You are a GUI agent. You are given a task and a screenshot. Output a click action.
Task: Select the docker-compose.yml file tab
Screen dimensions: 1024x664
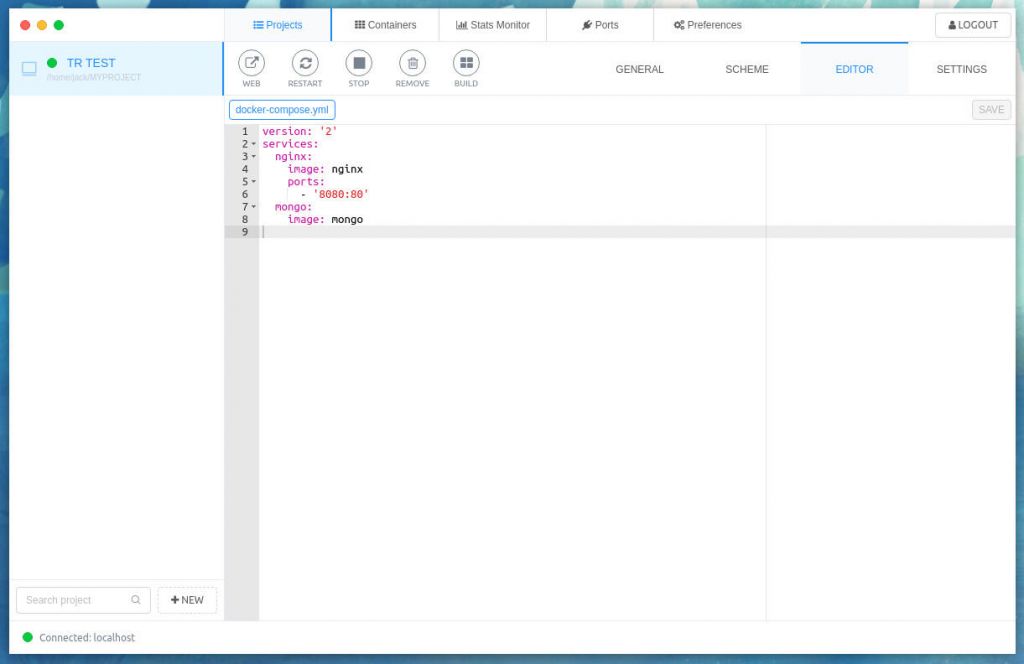[x=281, y=109]
